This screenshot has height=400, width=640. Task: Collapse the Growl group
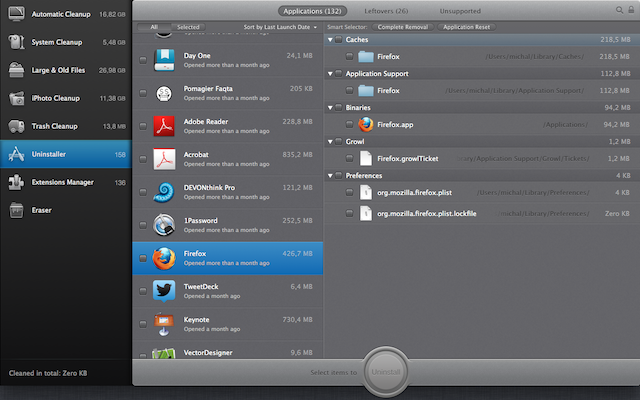330,142
